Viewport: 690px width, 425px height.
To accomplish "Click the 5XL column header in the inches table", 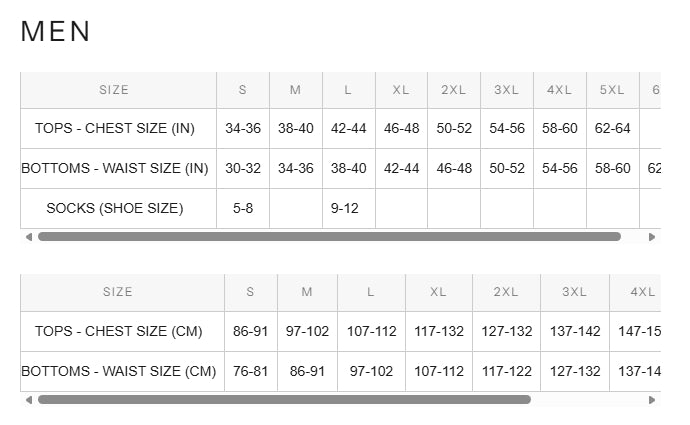I will click(x=612, y=90).
